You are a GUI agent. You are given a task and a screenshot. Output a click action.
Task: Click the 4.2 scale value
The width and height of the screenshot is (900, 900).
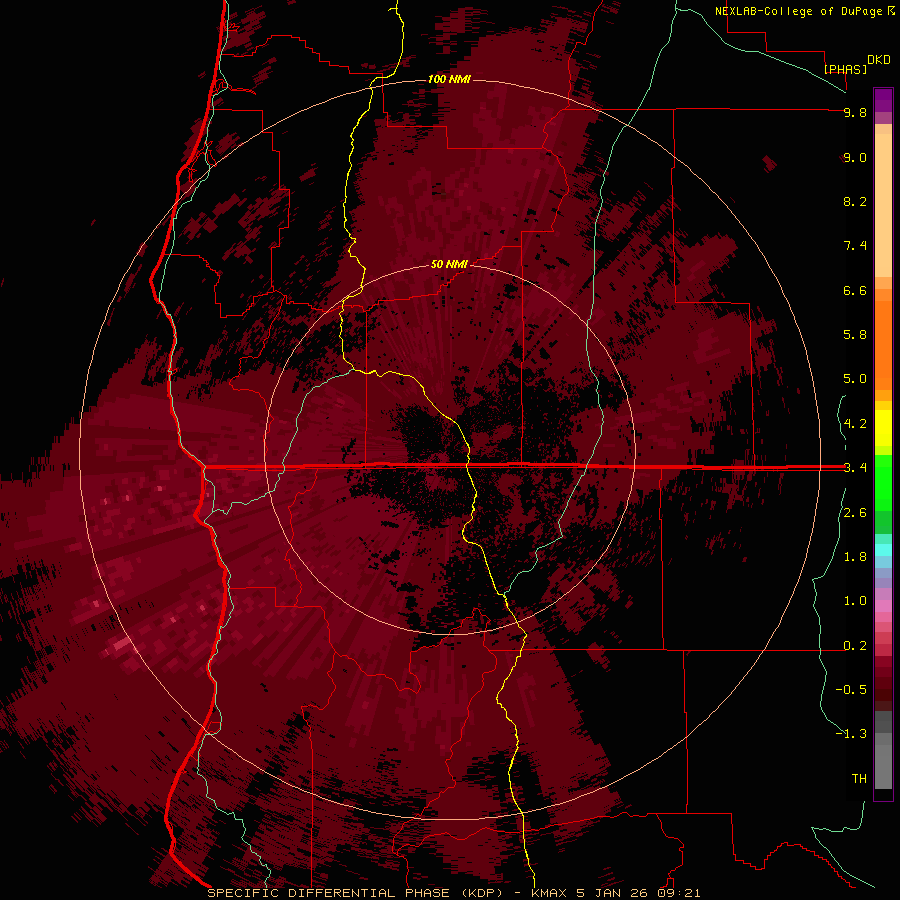tap(855, 424)
